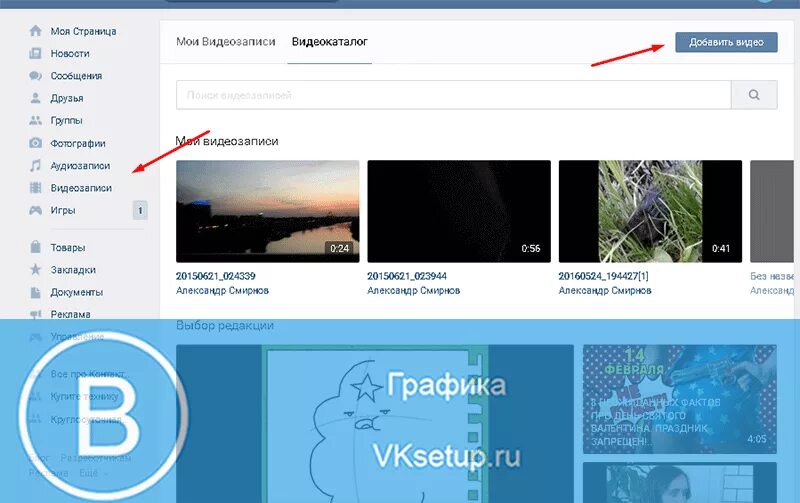Image resolution: width=800 pixels, height=503 pixels.
Task: Click the people icon beside Группы
Action: point(35,120)
